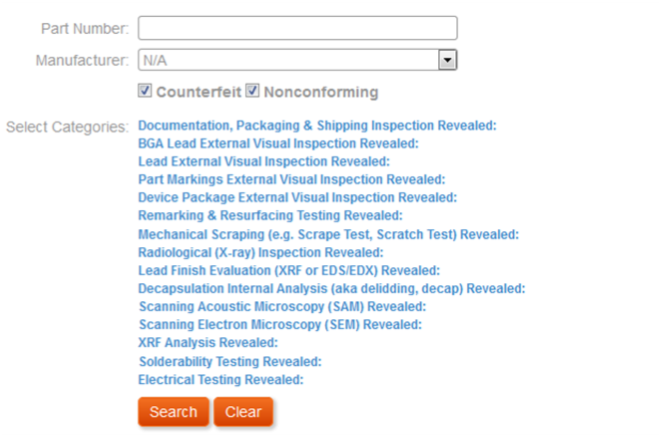Toggle the Nonconforming checkbox
Viewport: 661px width, 436px height.
pyautogui.click(x=253, y=92)
